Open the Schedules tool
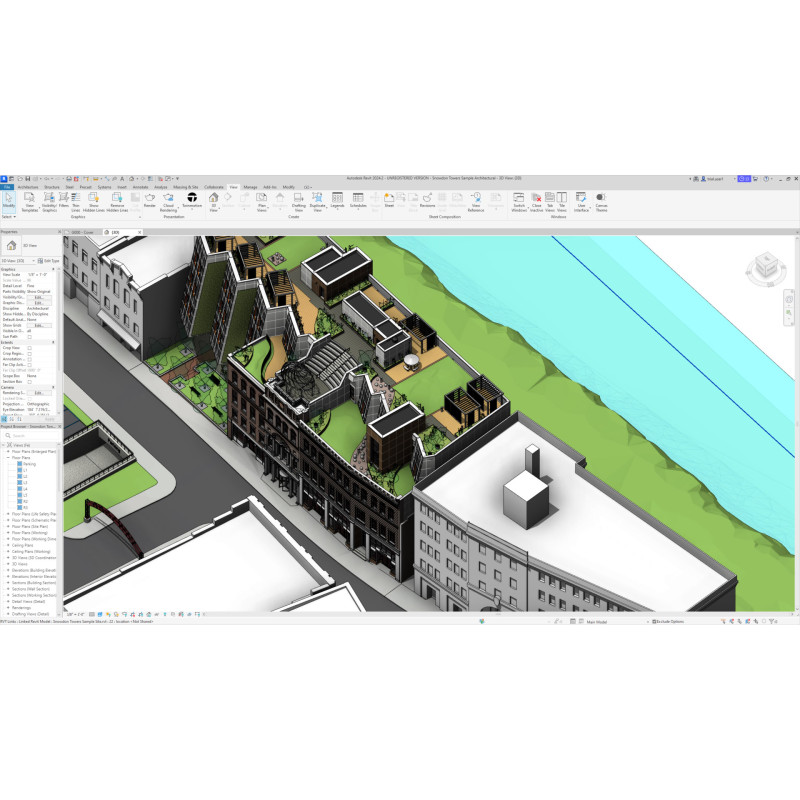The image size is (800, 800). pos(358,199)
